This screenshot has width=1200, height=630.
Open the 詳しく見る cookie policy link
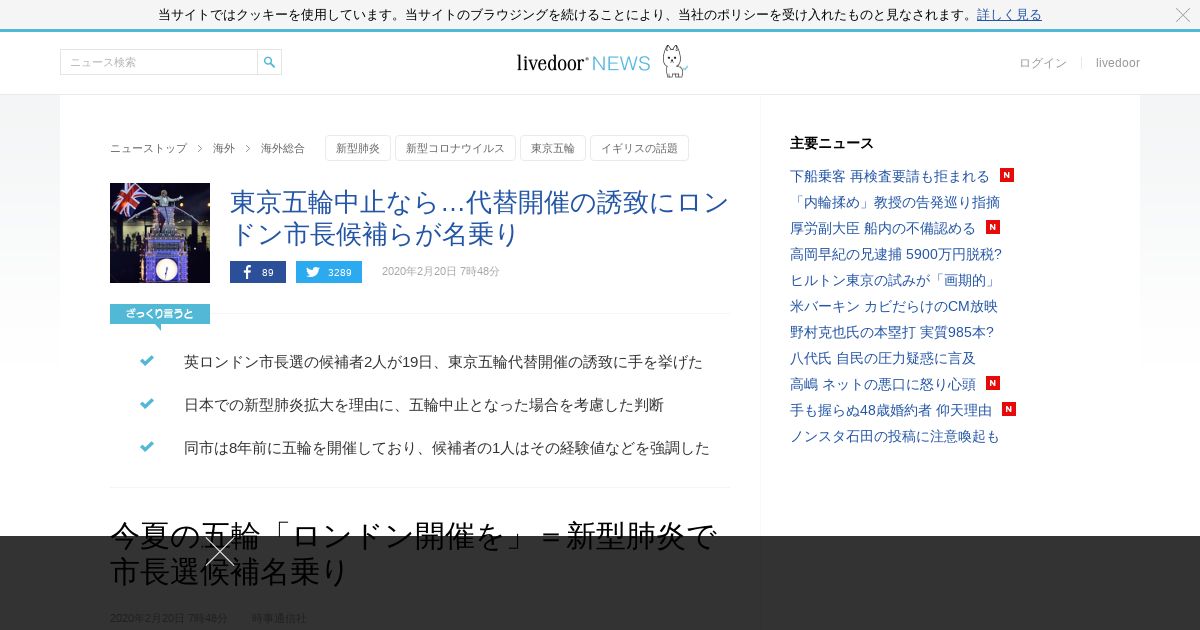tap(1009, 15)
